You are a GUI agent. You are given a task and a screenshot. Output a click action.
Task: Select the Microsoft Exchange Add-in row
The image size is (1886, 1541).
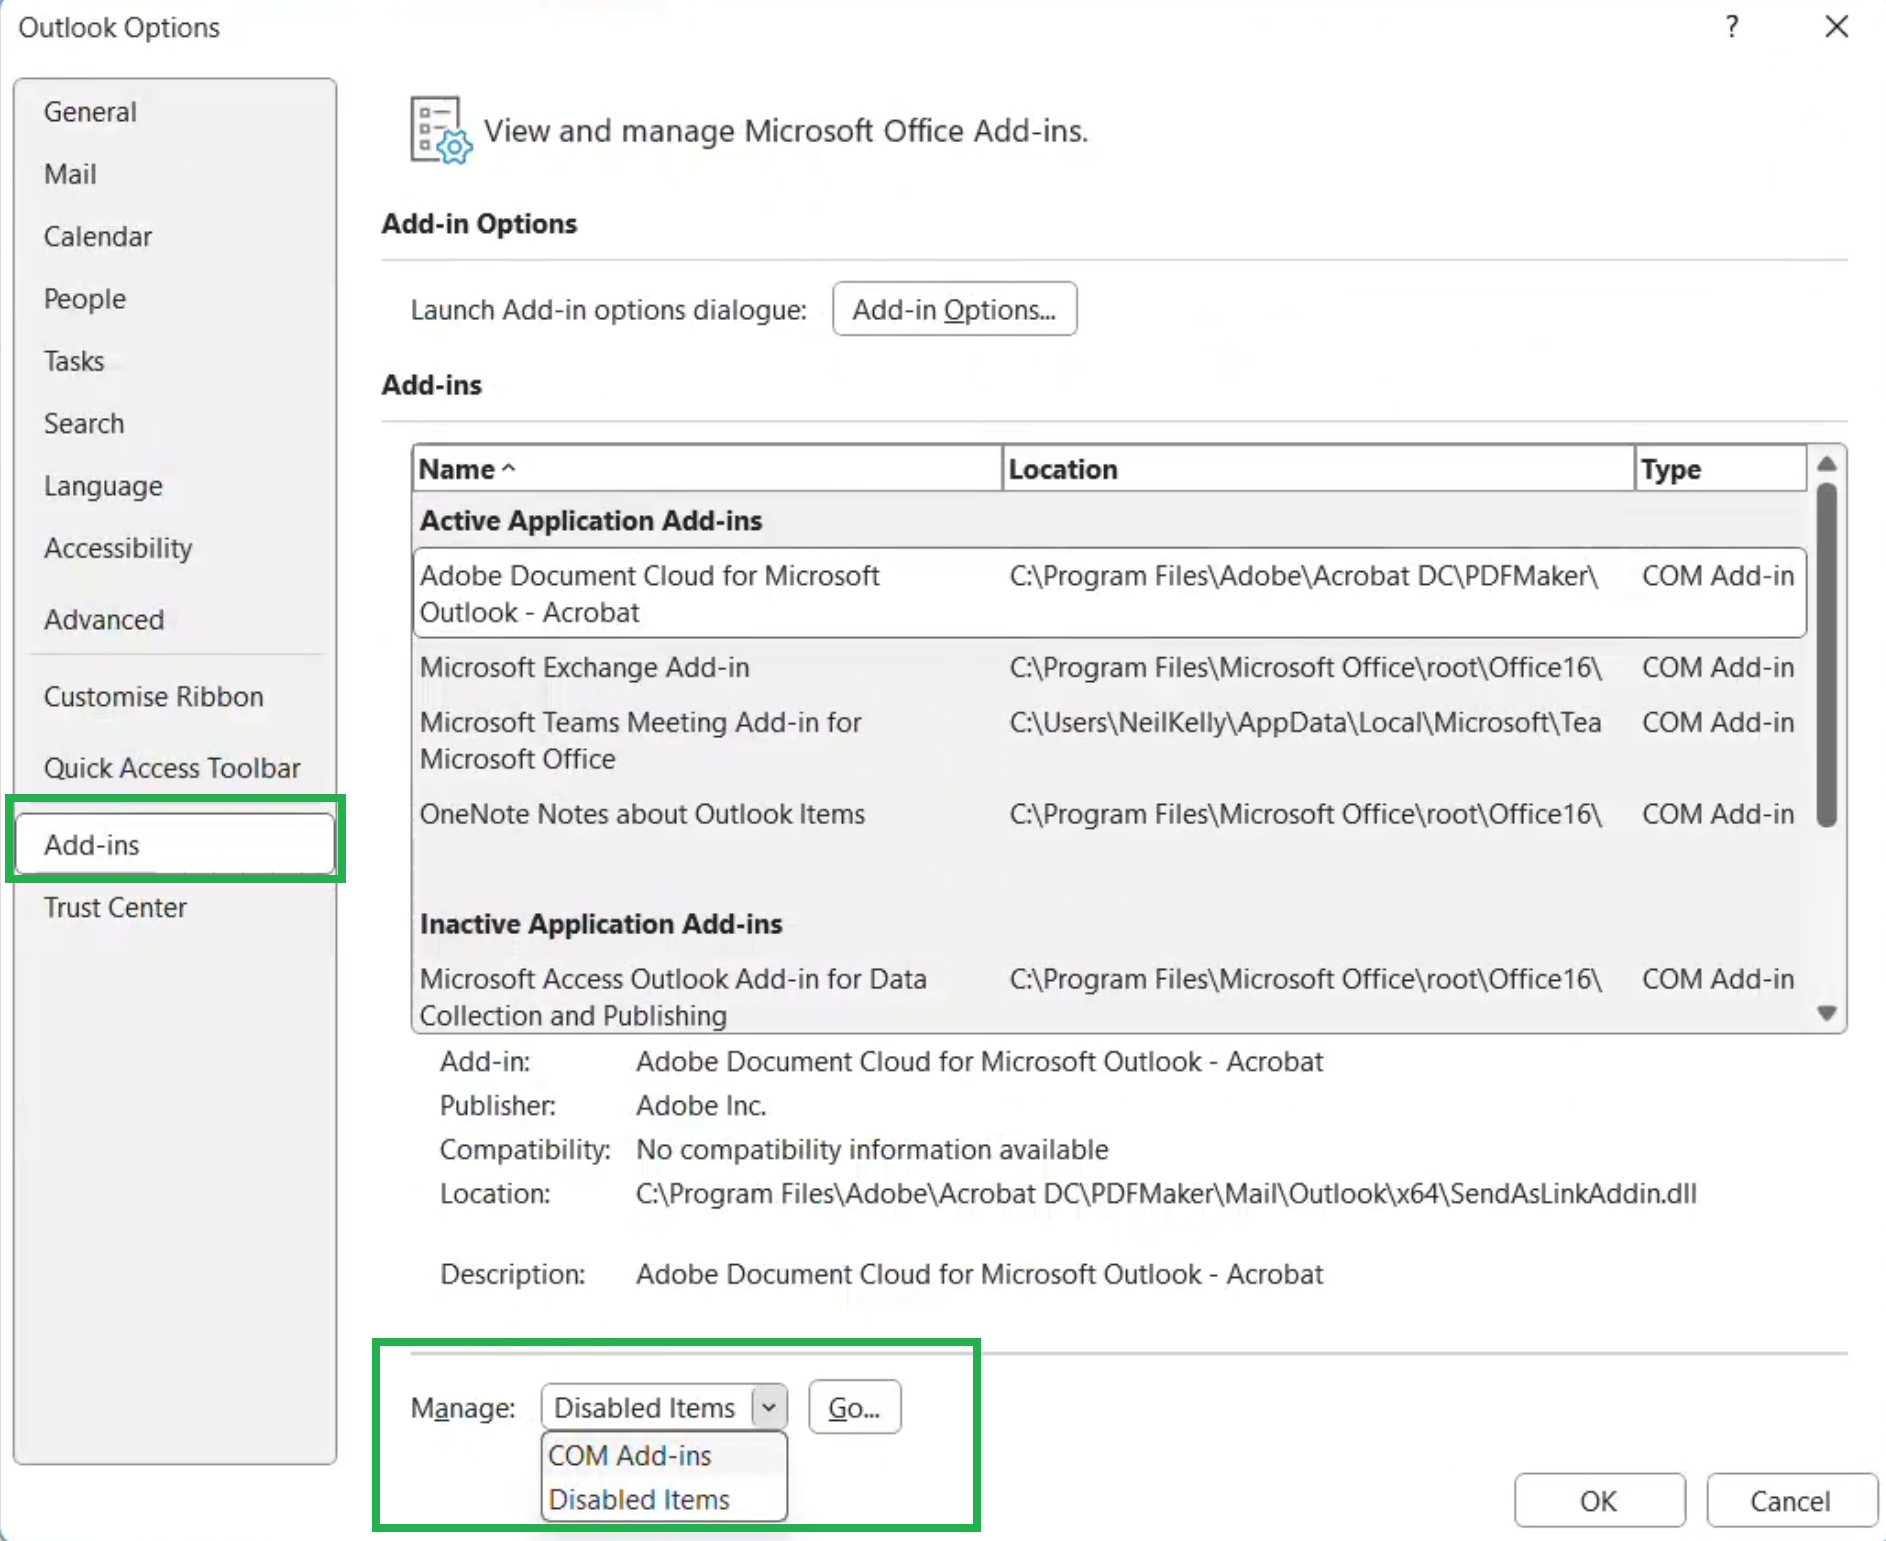tap(585, 667)
